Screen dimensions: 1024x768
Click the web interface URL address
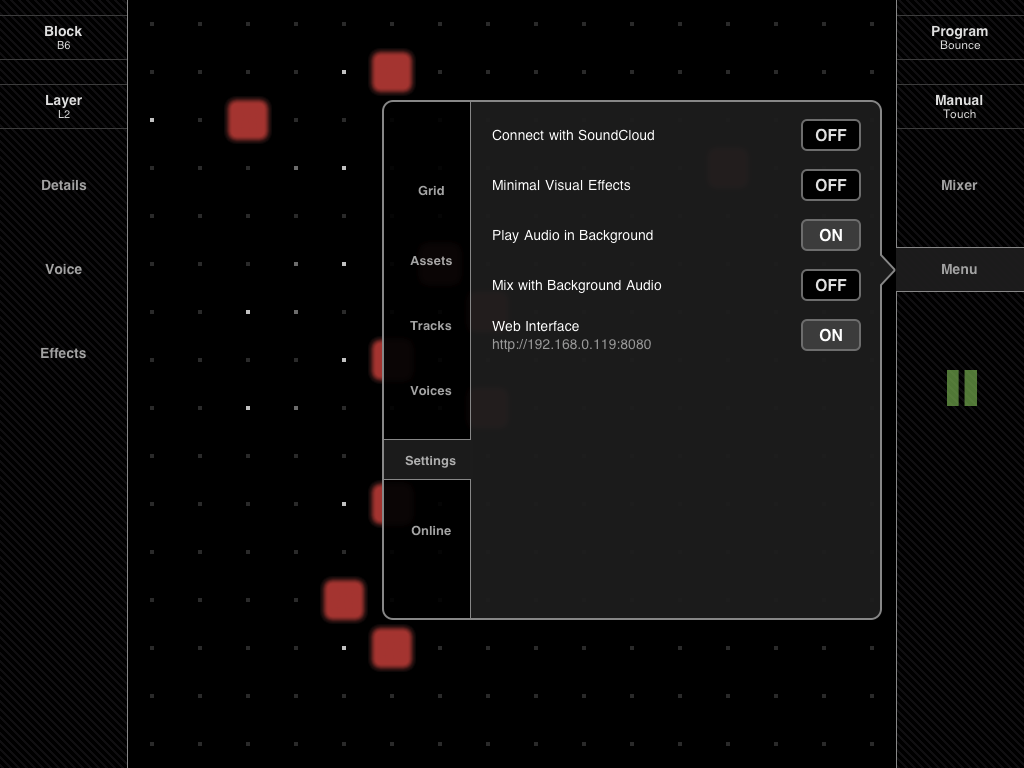point(571,345)
